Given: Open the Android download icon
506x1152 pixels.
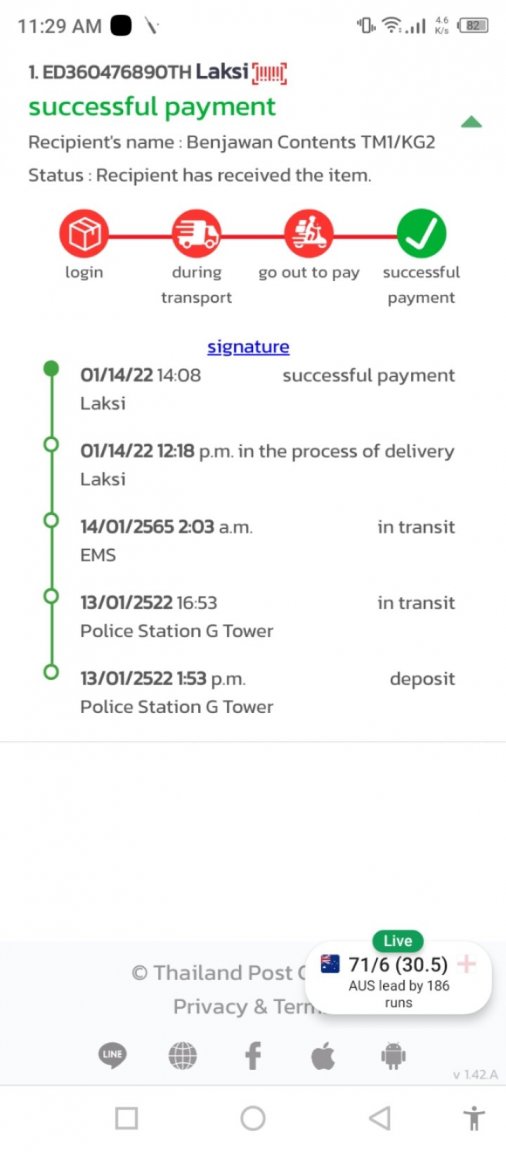Looking at the screenshot, I should tap(393, 1056).
